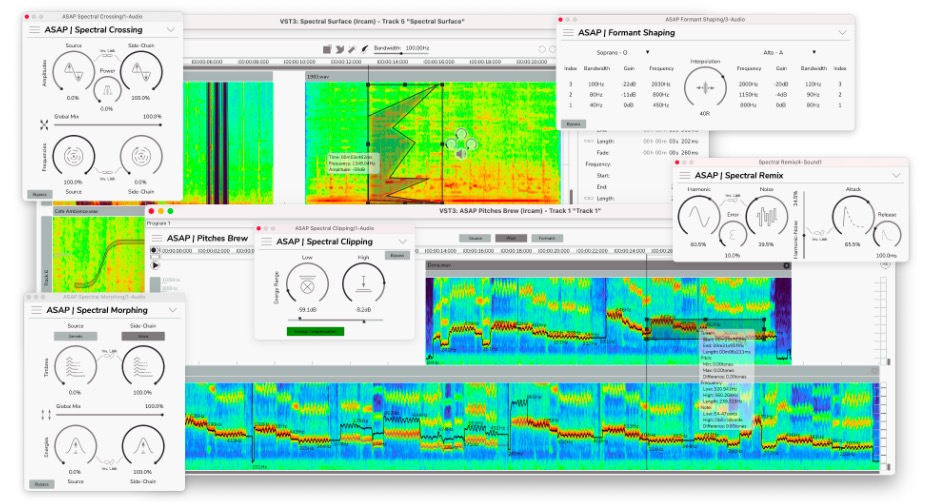The width and height of the screenshot is (933, 503).
Task: Switch to the Source tab in Pitches Brew
Action: (x=475, y=238)
